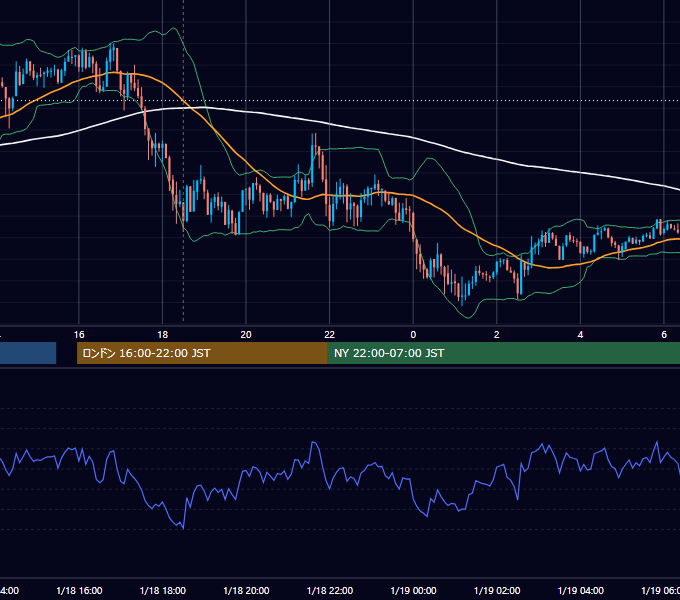Click the blue session bar before ロンドン

28,353
